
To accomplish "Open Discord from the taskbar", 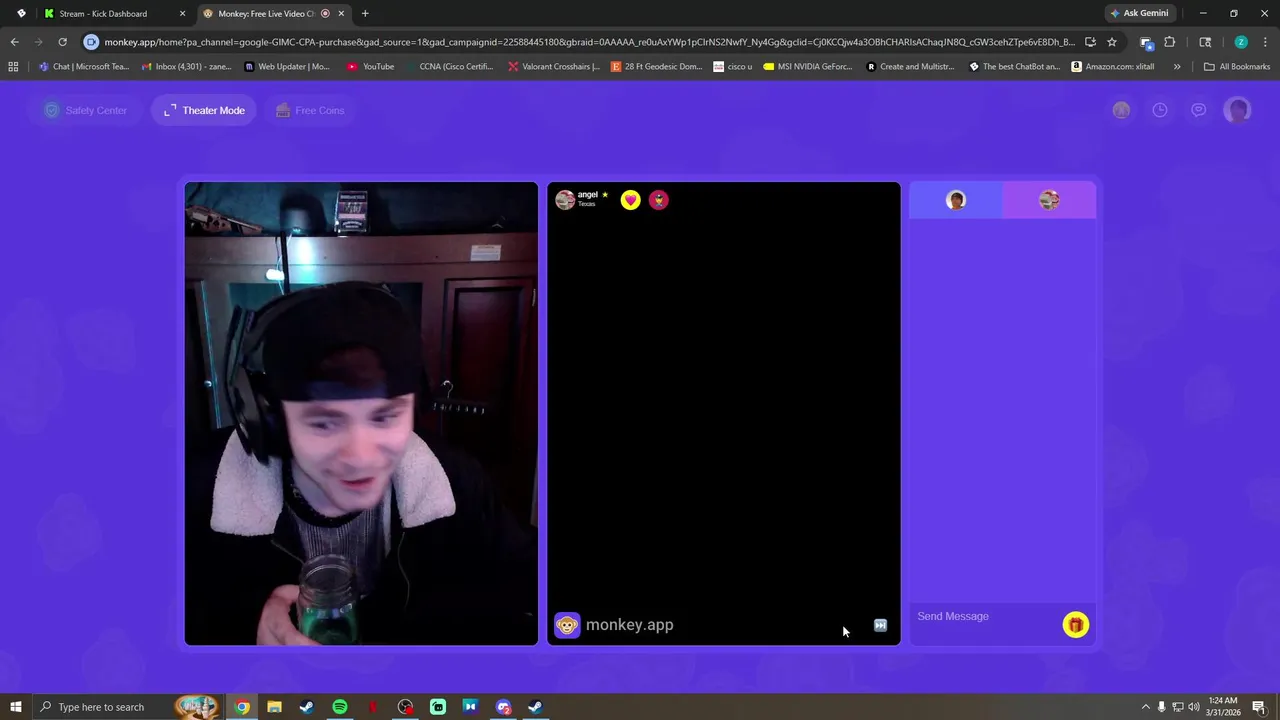I will coord(503,707).
